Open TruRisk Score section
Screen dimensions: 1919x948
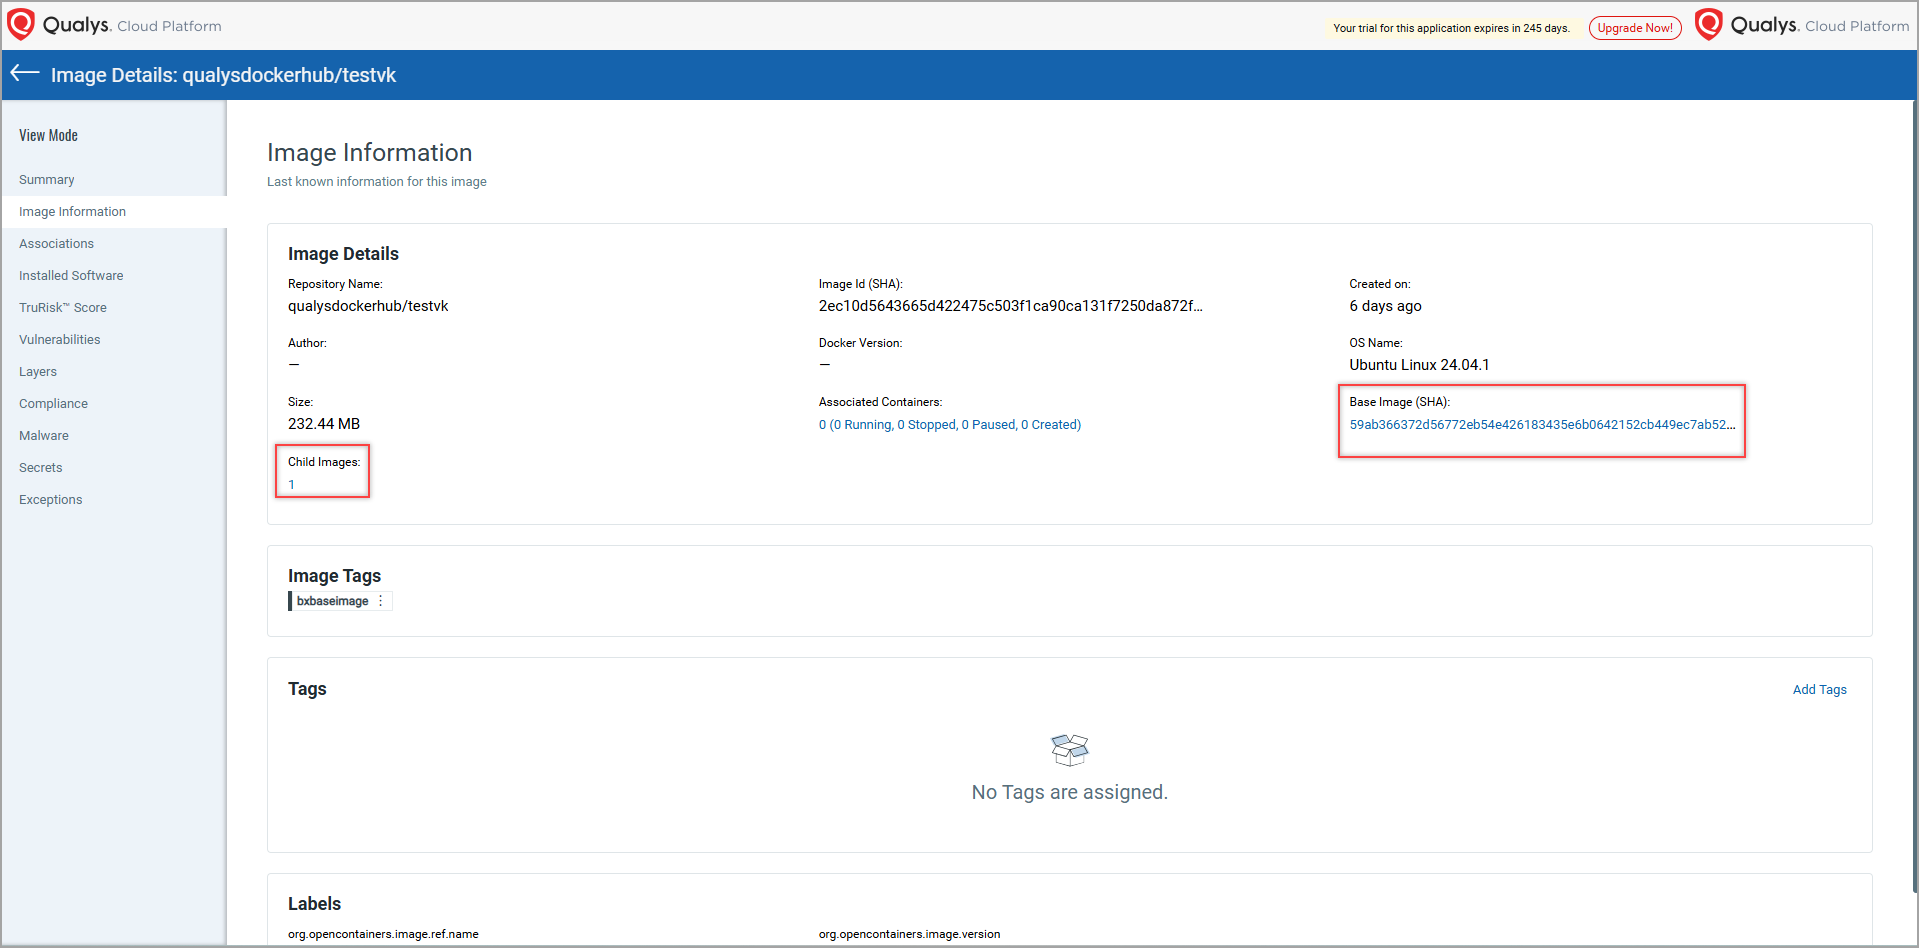[x=62, y=308]
